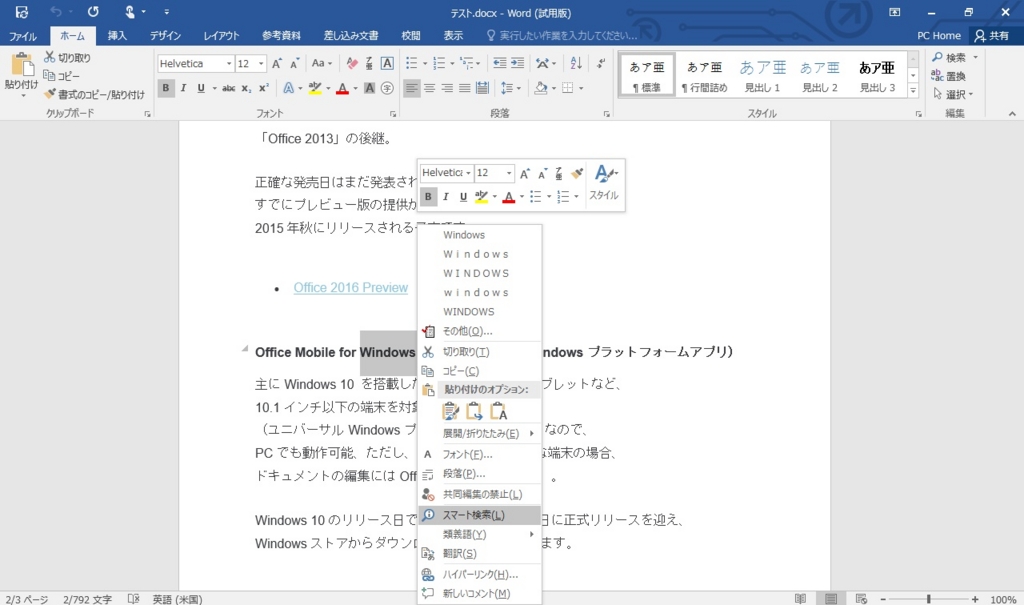Open the change case Aa dropdown
This screenshot has height=605, width=1024.
(x=321, y=63)
